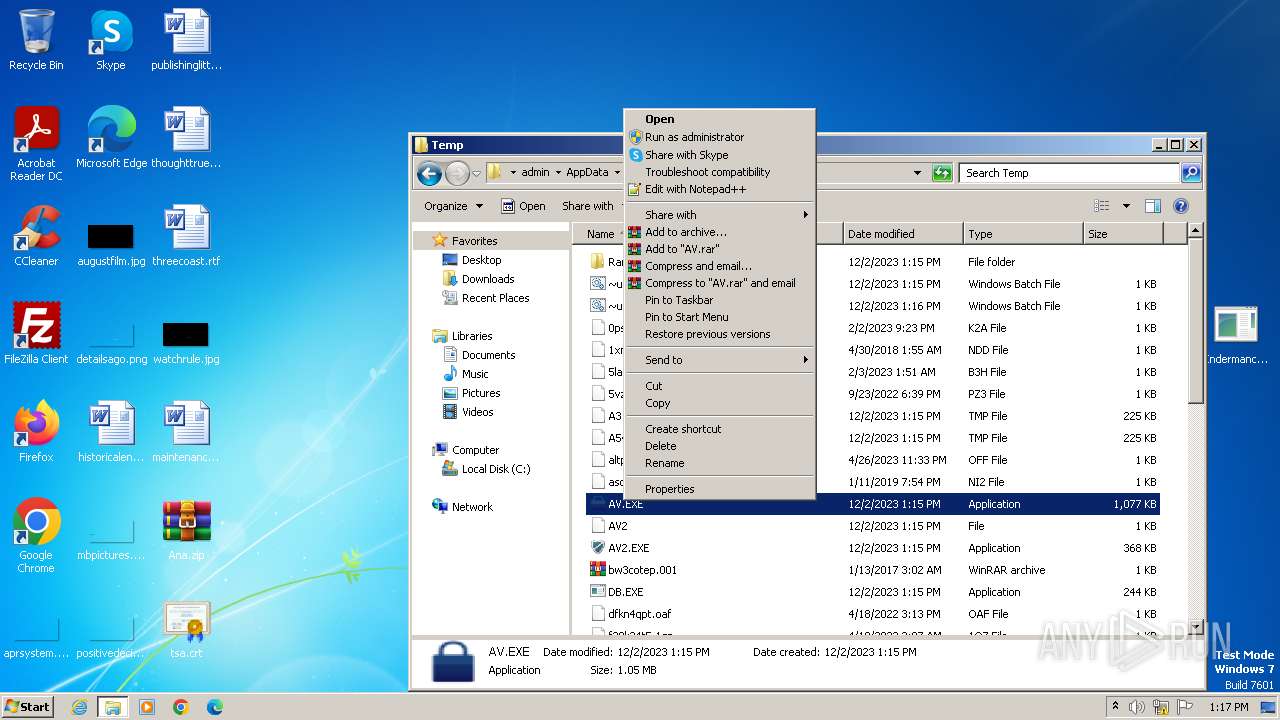Launch Google Chrome desktop shortcut

pos(36,536)
